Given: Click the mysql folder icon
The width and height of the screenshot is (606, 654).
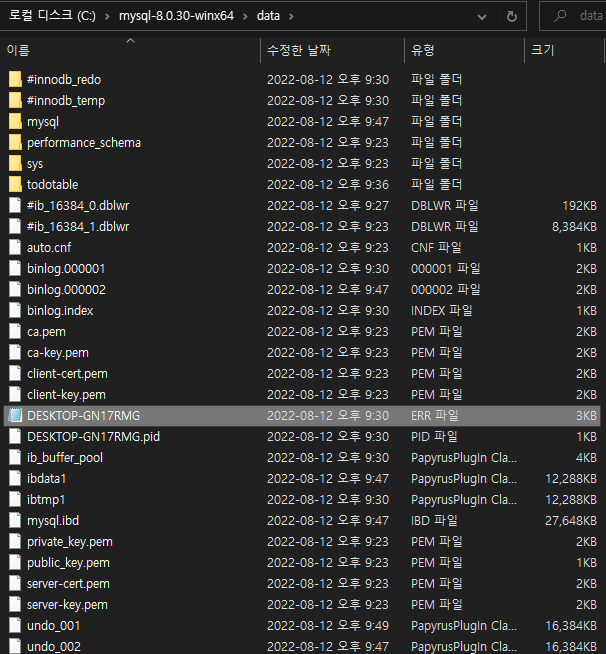Looking at the screenshot, I should tap(15, 121).
